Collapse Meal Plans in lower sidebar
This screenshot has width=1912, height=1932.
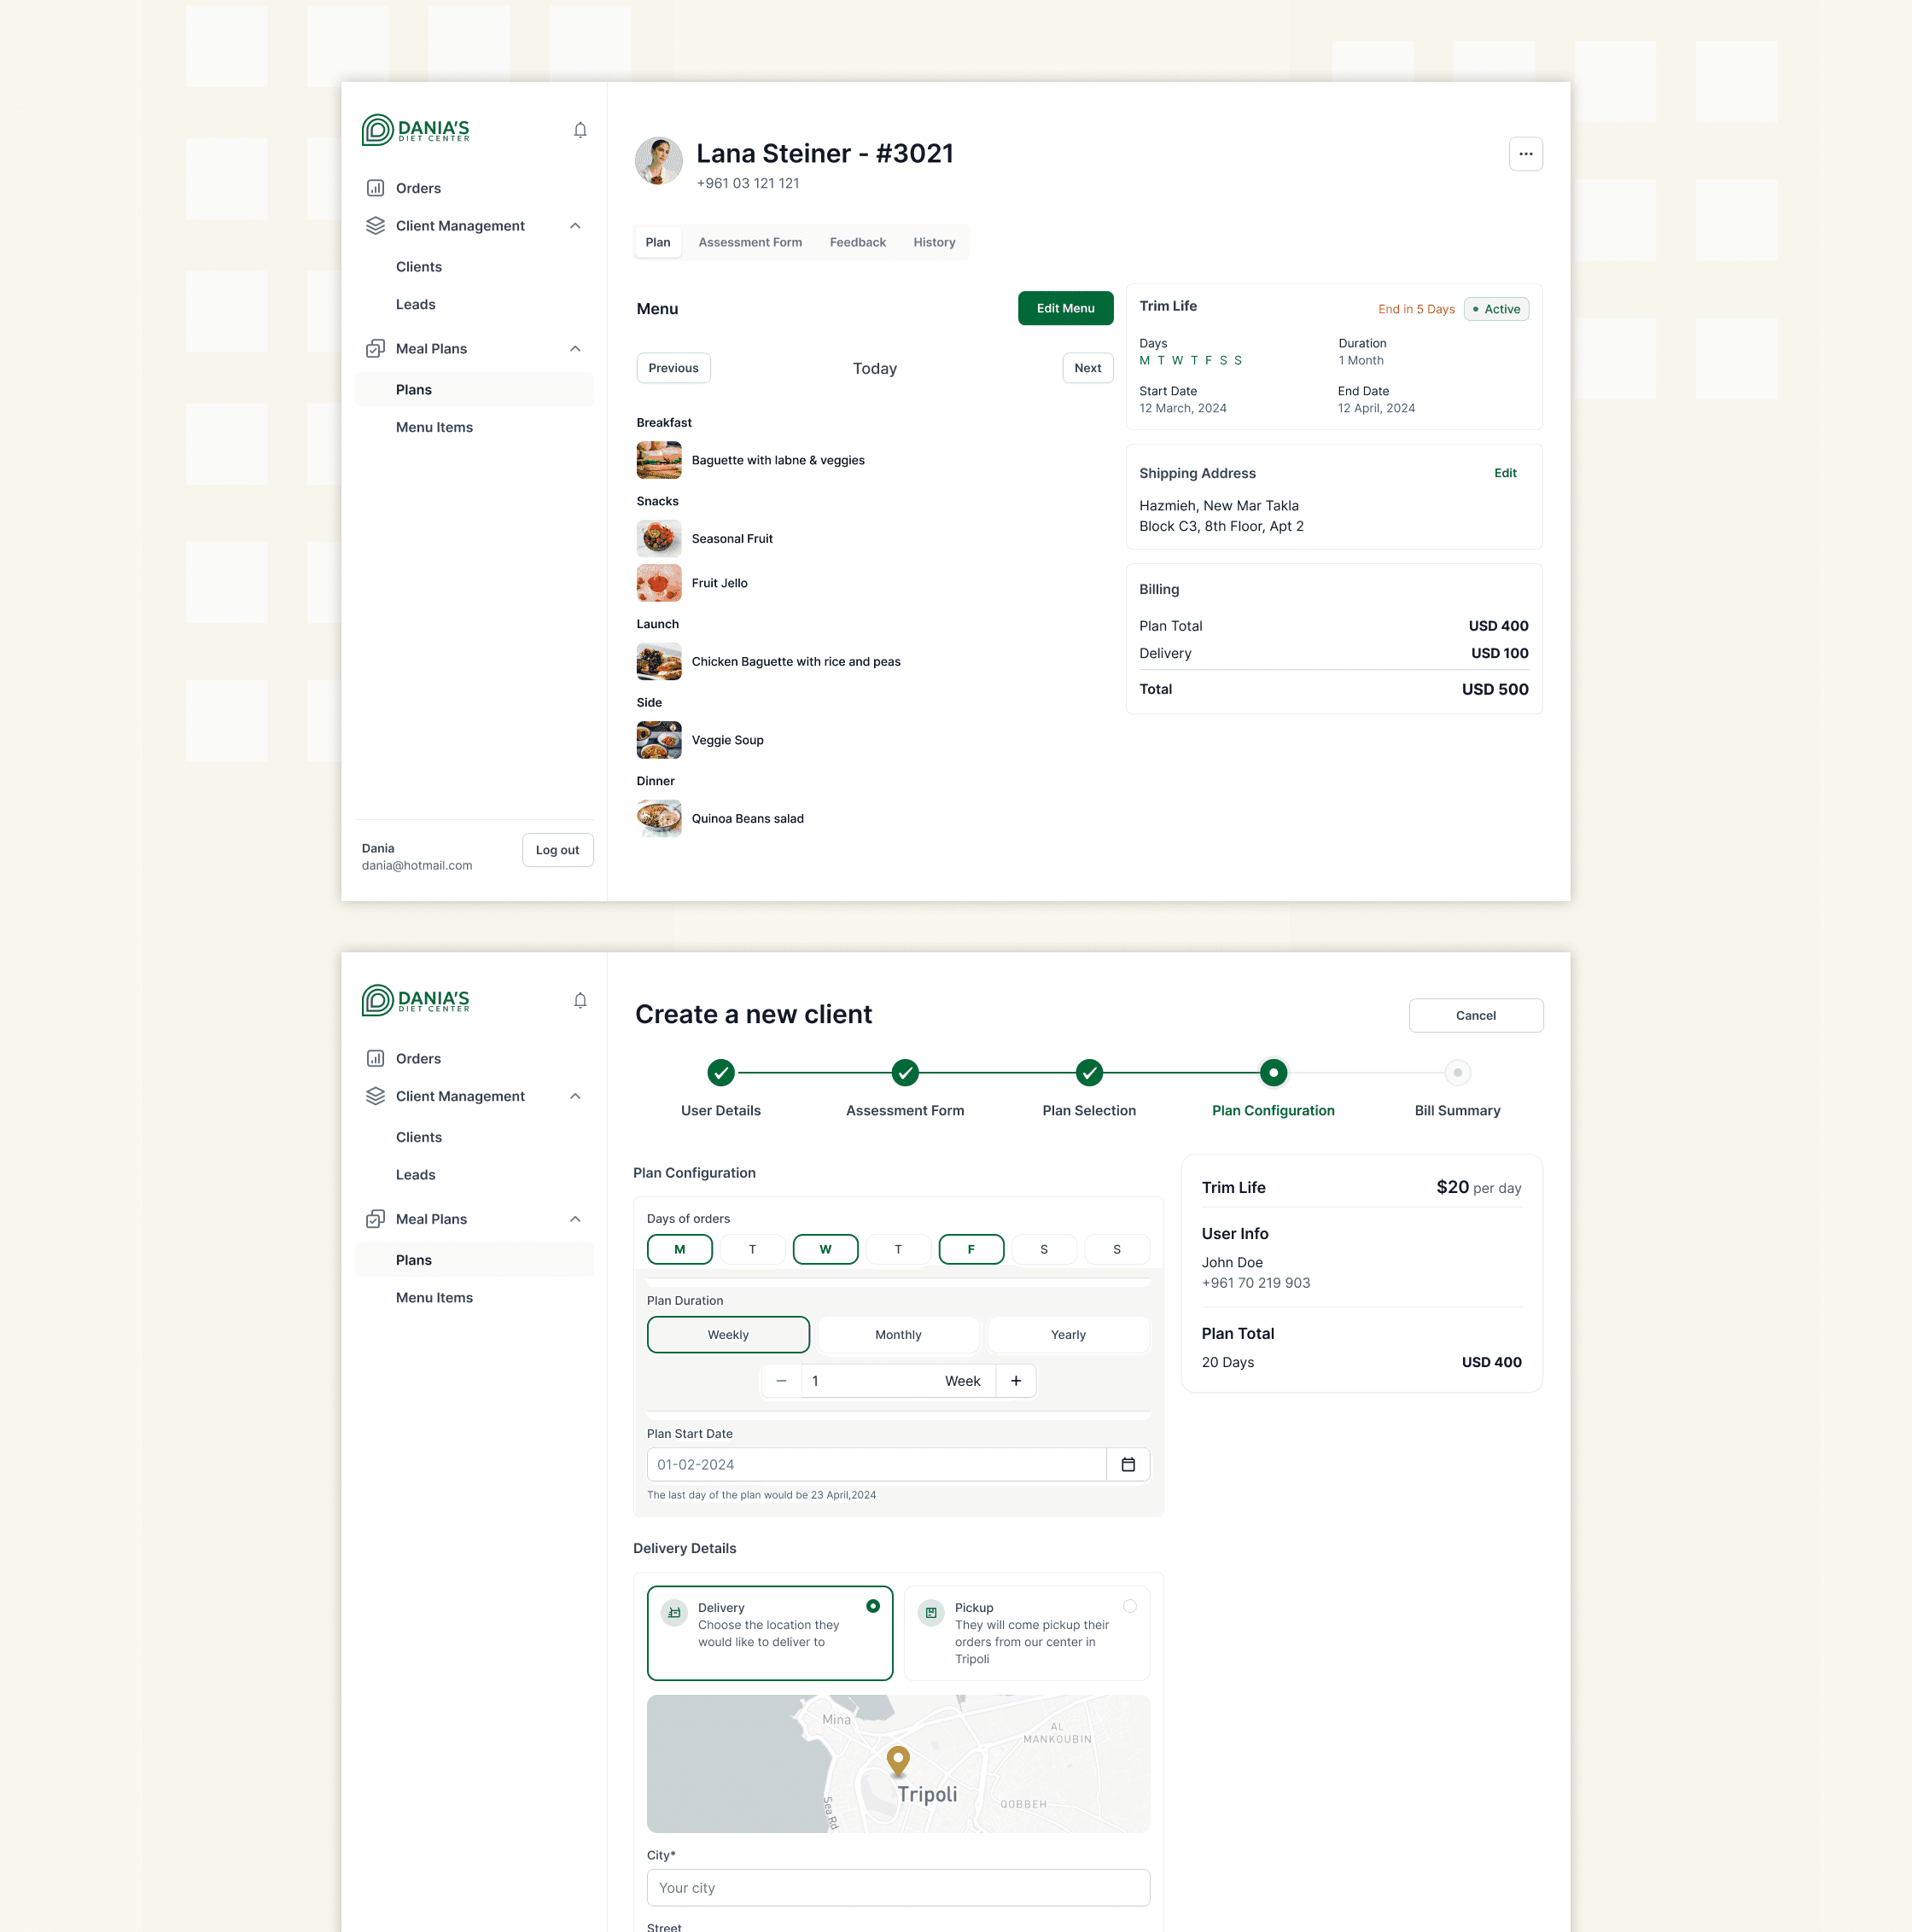tap(575, 1219)
